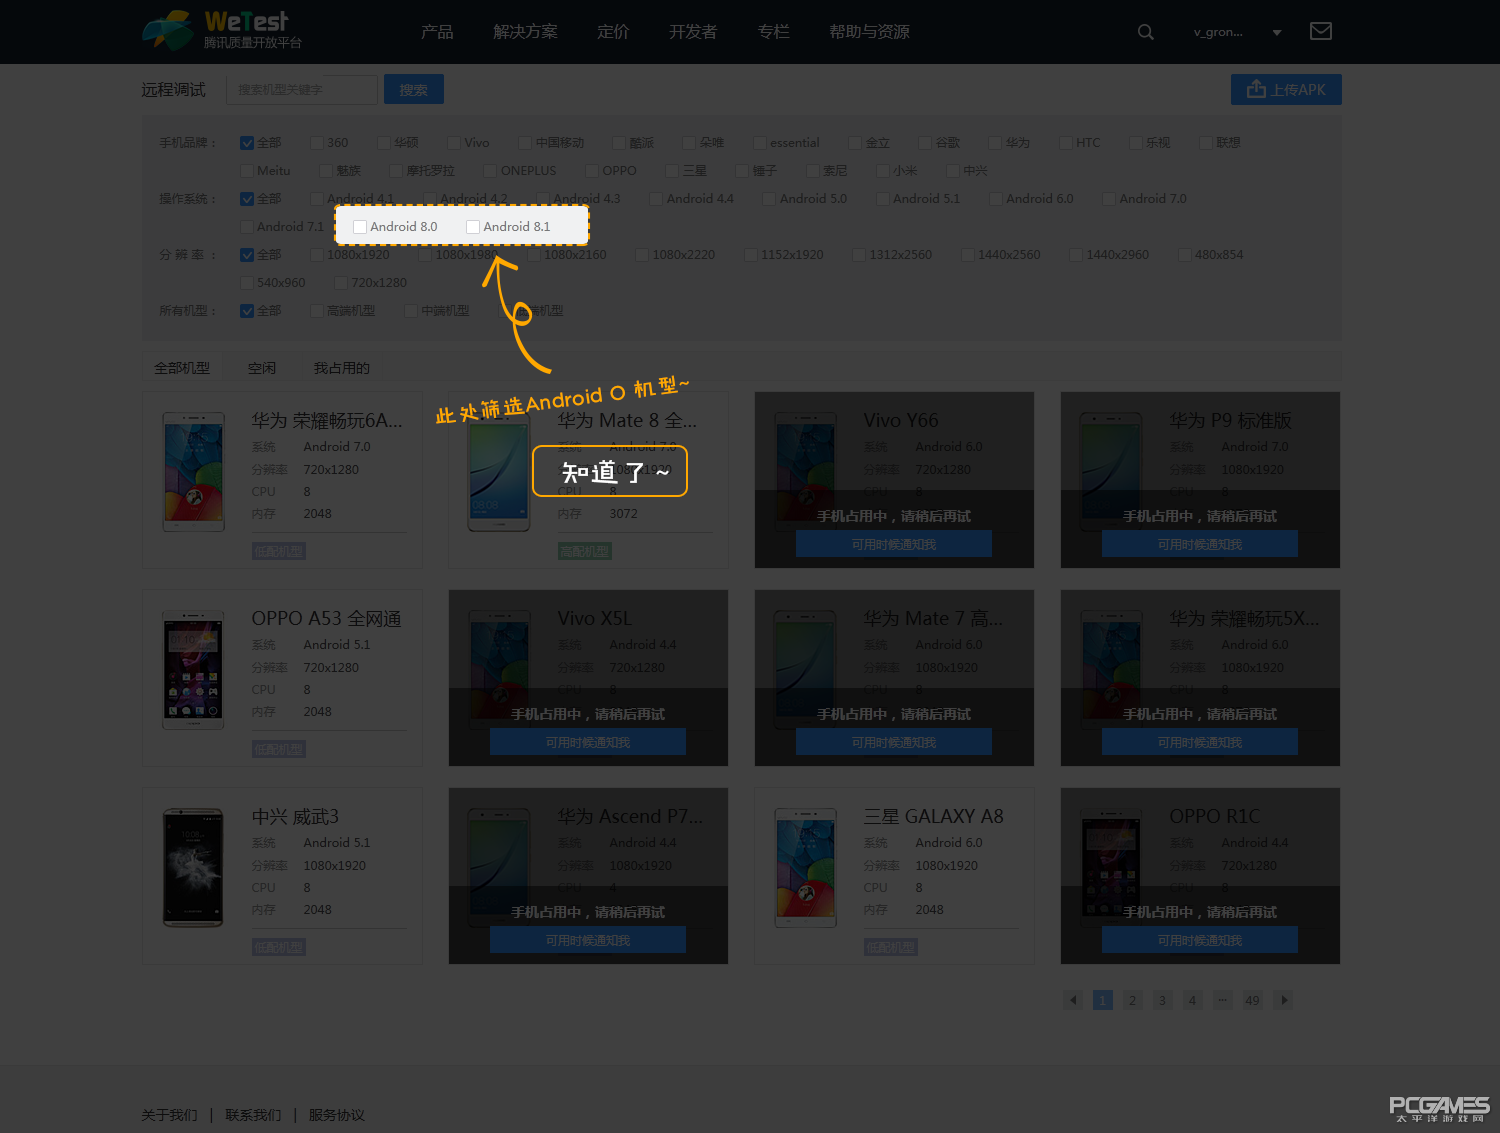The image size is (1500, 1133).
Task: Switch to the 空闲 tab
Action: pyautogui.click(x=262, y=368)
